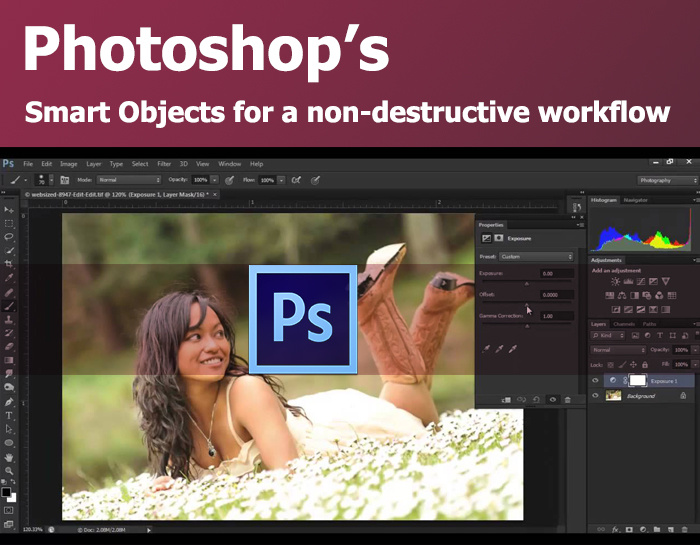Toggle Brush panel button in options bar
The width and height of the screenshot is (700, 545).
[x=65, y=180]
